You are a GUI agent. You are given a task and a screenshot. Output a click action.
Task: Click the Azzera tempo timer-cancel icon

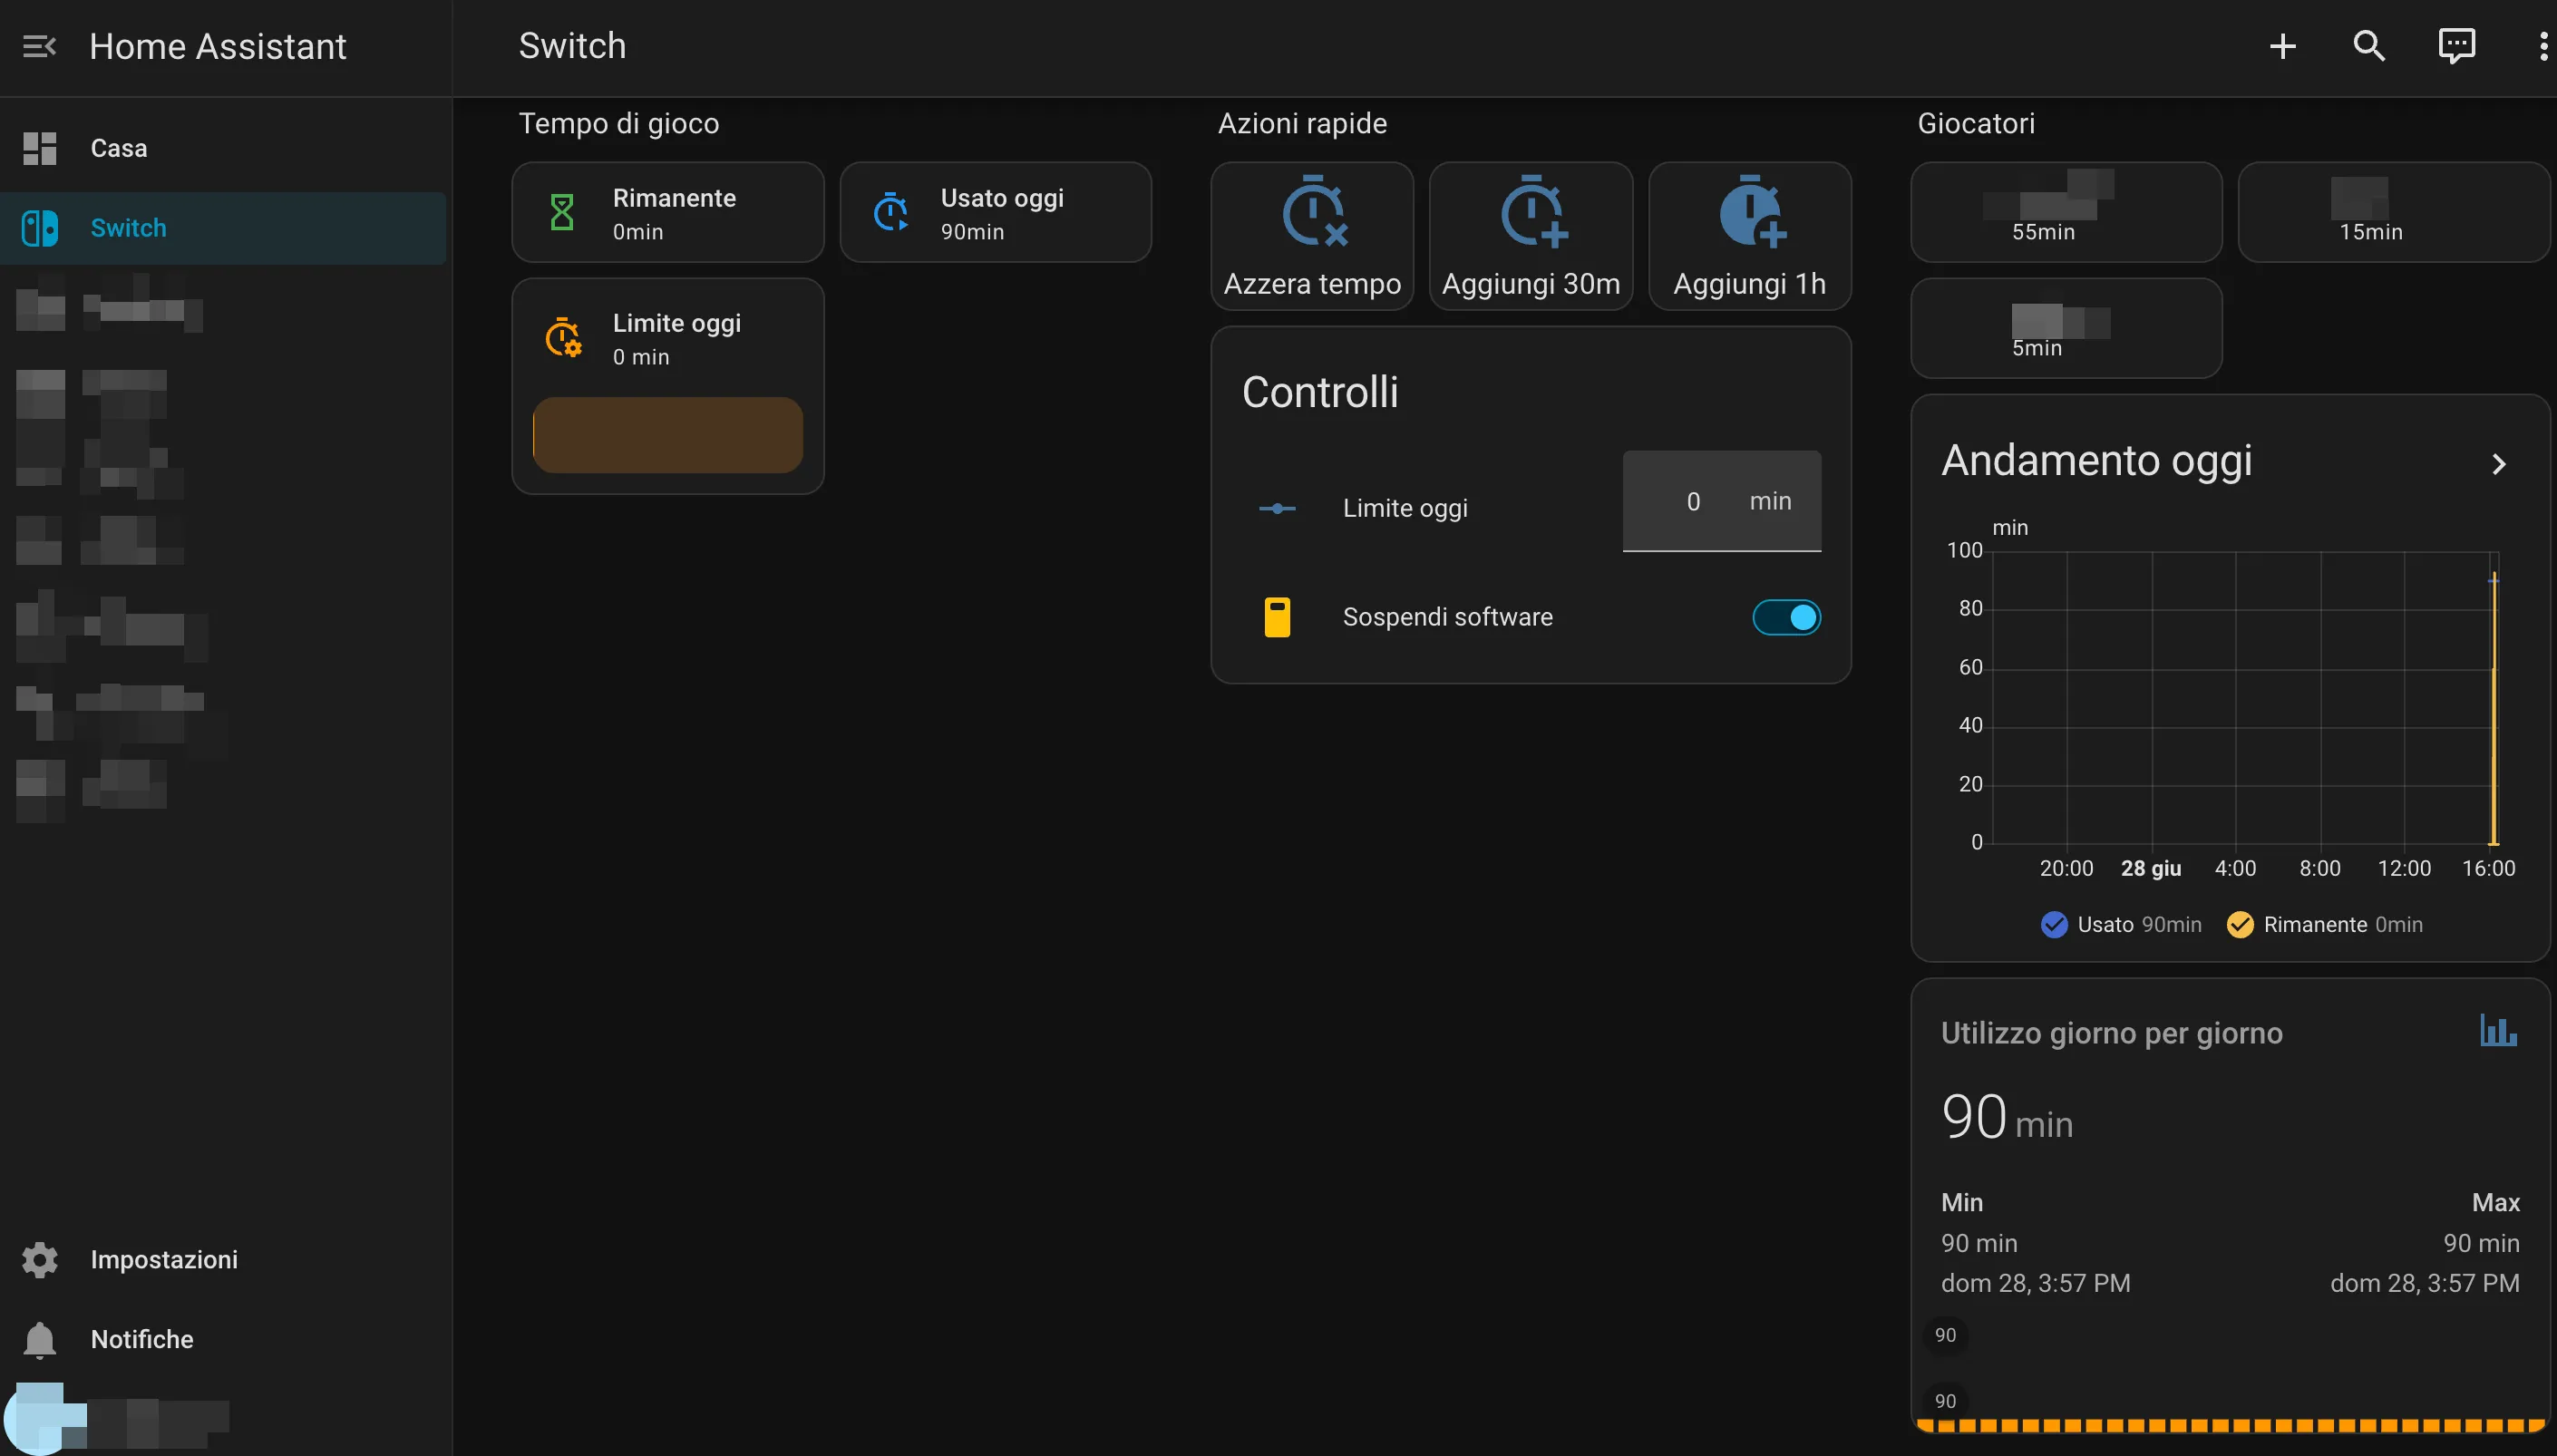pos(1314,211)
